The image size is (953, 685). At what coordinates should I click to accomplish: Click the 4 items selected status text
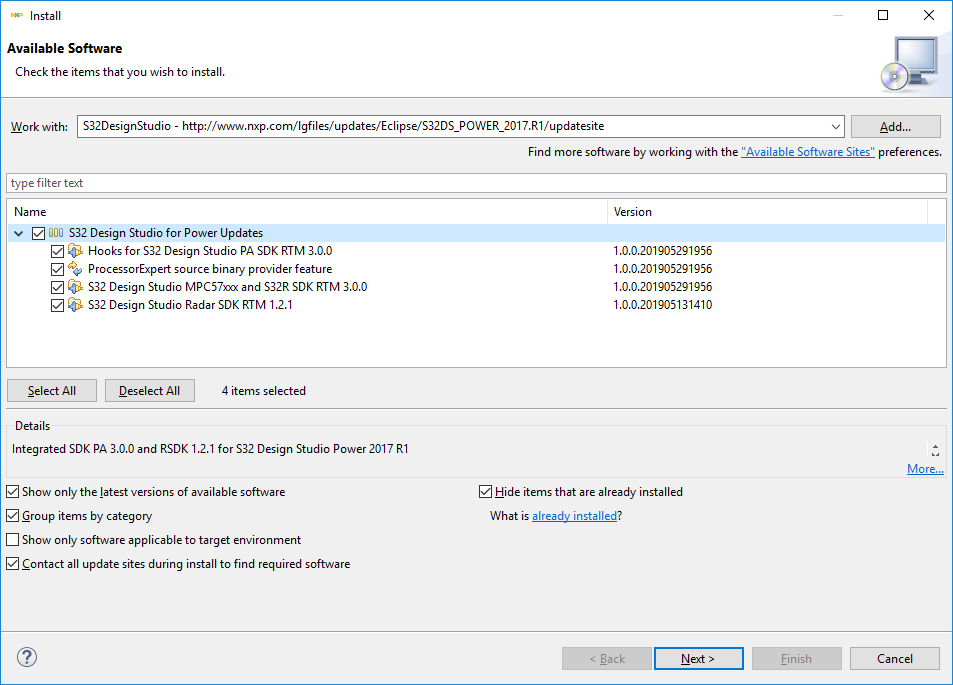click(x=264, y=391)
